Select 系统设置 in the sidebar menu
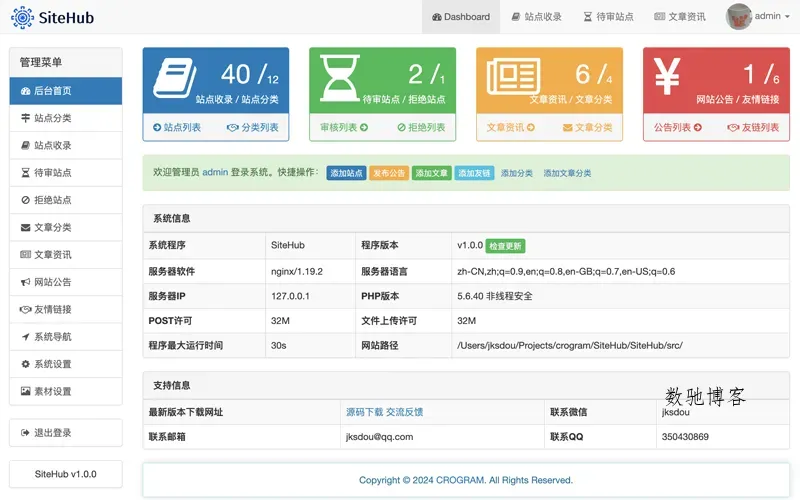Viewport: 800px width, 500px height. (x=66, y=364)
